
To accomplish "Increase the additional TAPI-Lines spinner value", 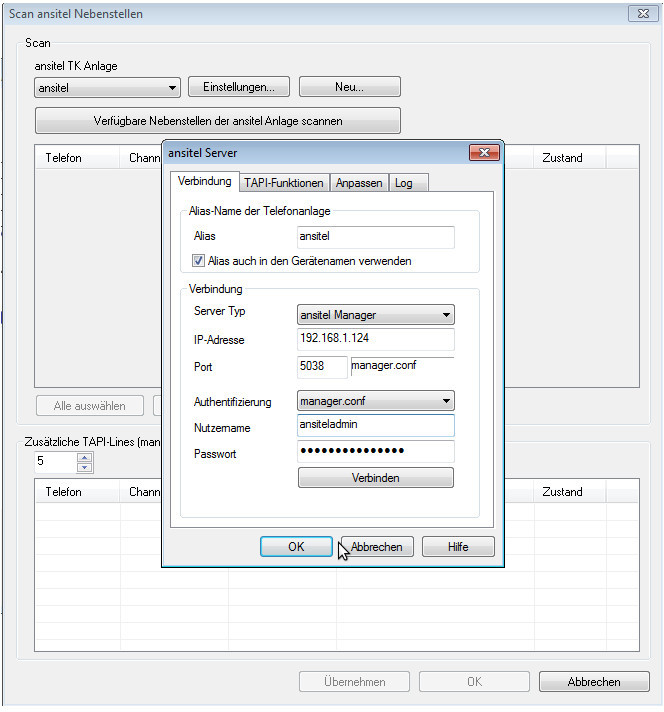I will pyautogui.click(x=85, y=458).
